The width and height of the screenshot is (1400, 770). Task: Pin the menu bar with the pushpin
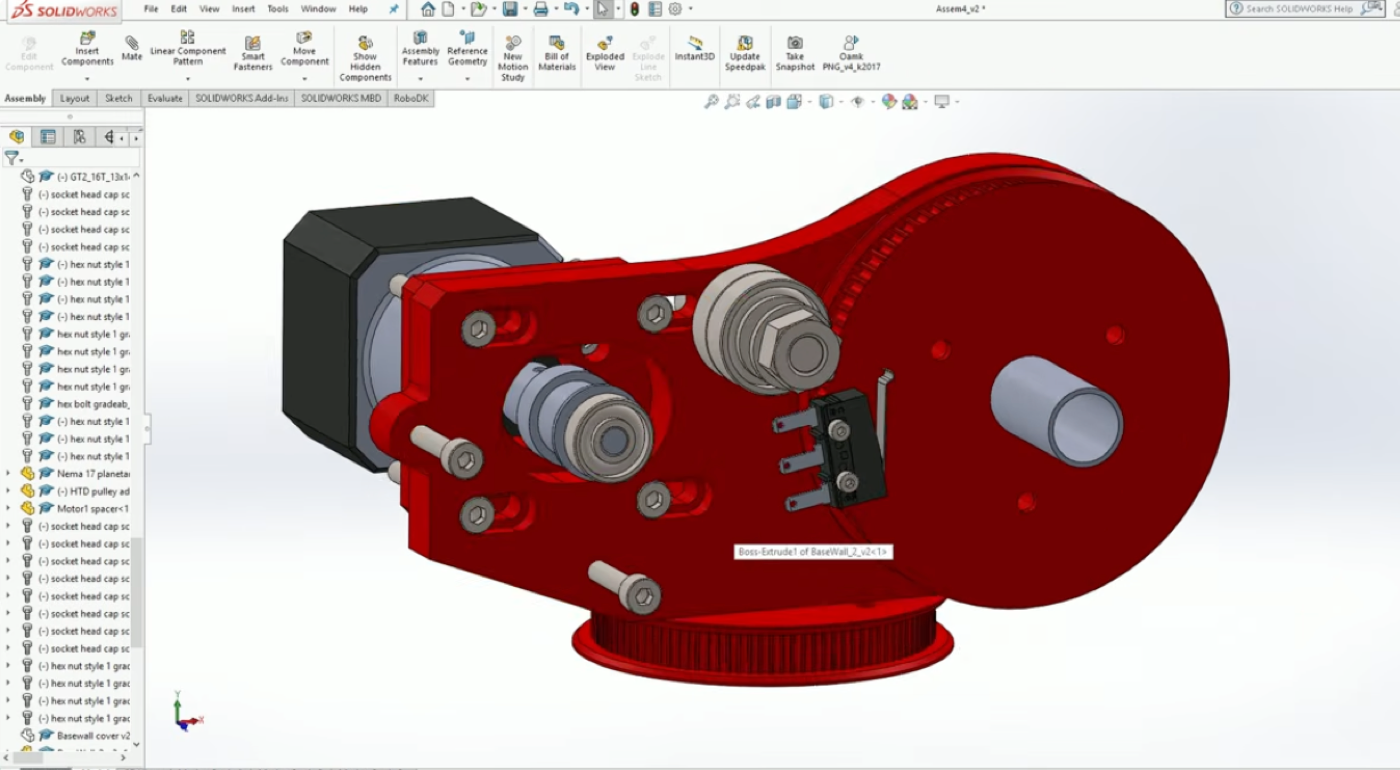click(394, 9)
